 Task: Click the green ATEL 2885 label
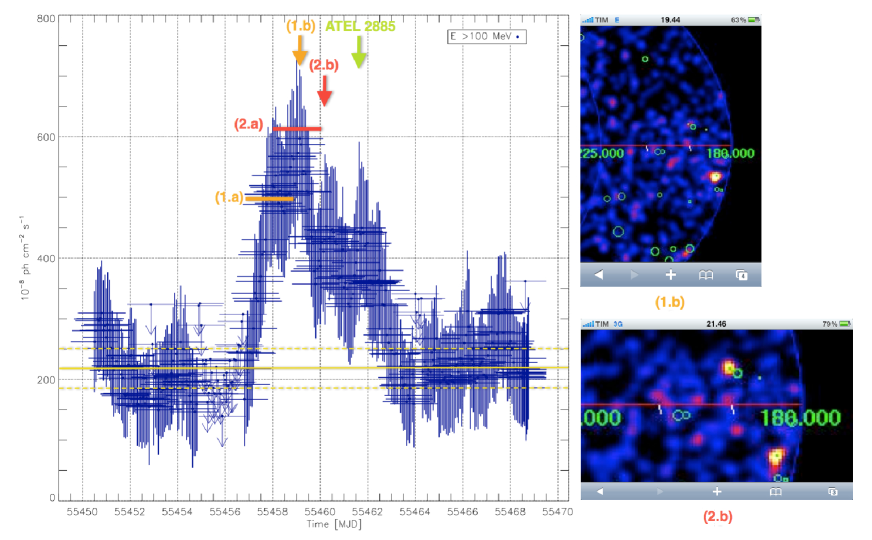point(360,26)
